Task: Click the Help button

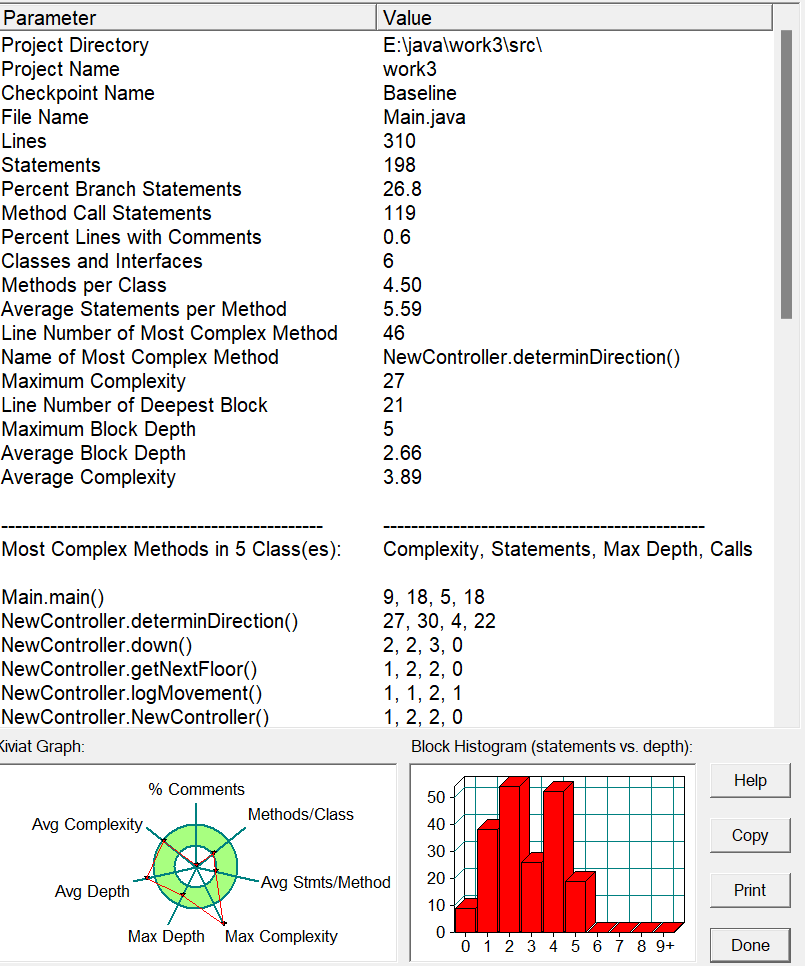Action: coord(750,781)
